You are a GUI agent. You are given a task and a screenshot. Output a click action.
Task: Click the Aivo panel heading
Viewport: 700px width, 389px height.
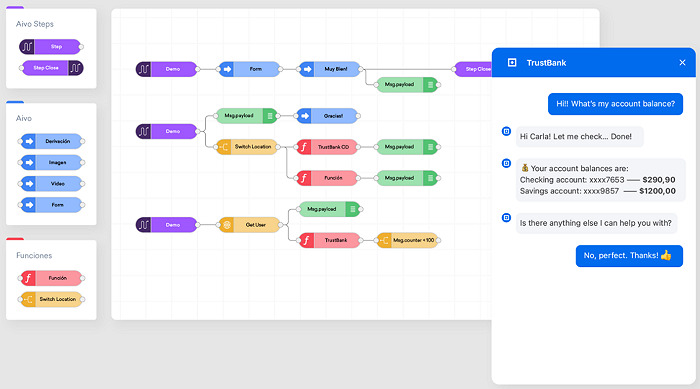pyautogui.click(x=24, y=118)
